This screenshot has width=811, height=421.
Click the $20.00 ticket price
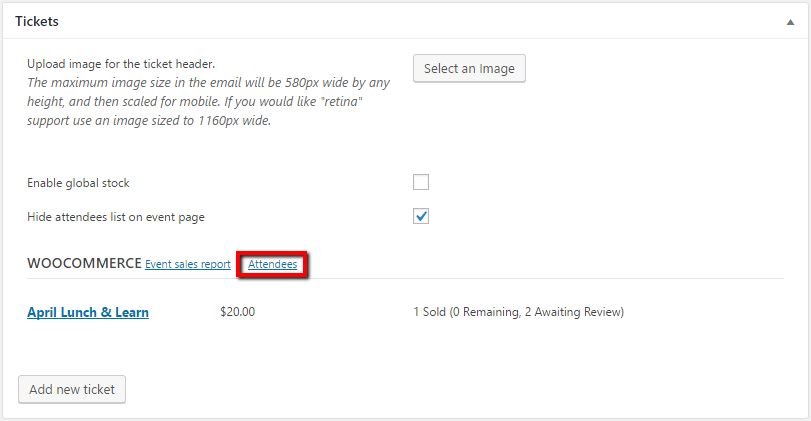(237, 312)
